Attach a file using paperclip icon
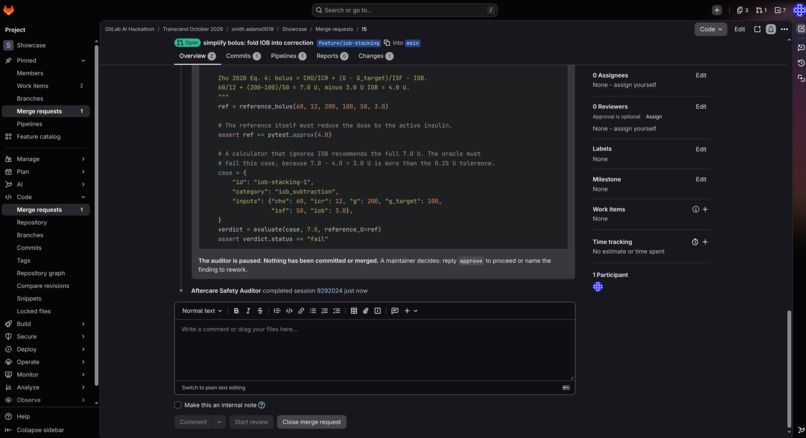 click(x=365, y=311)
